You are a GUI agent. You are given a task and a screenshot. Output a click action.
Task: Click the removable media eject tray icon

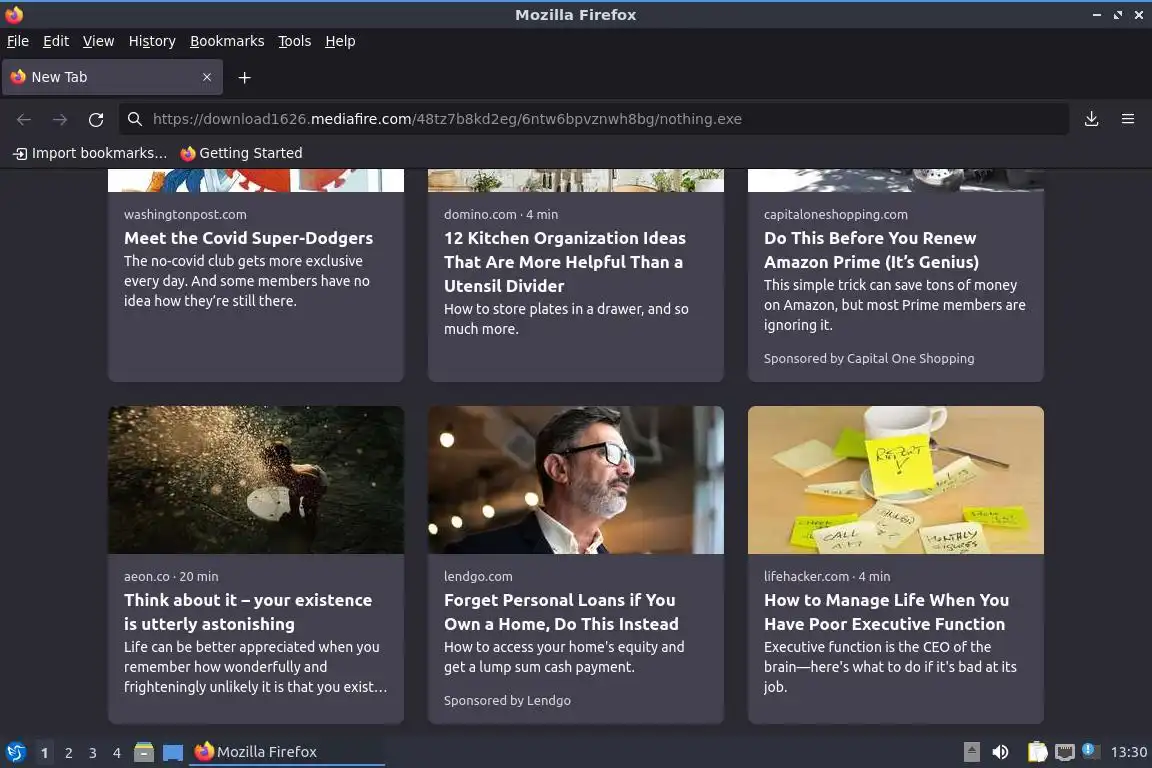(x=971, y=752)
